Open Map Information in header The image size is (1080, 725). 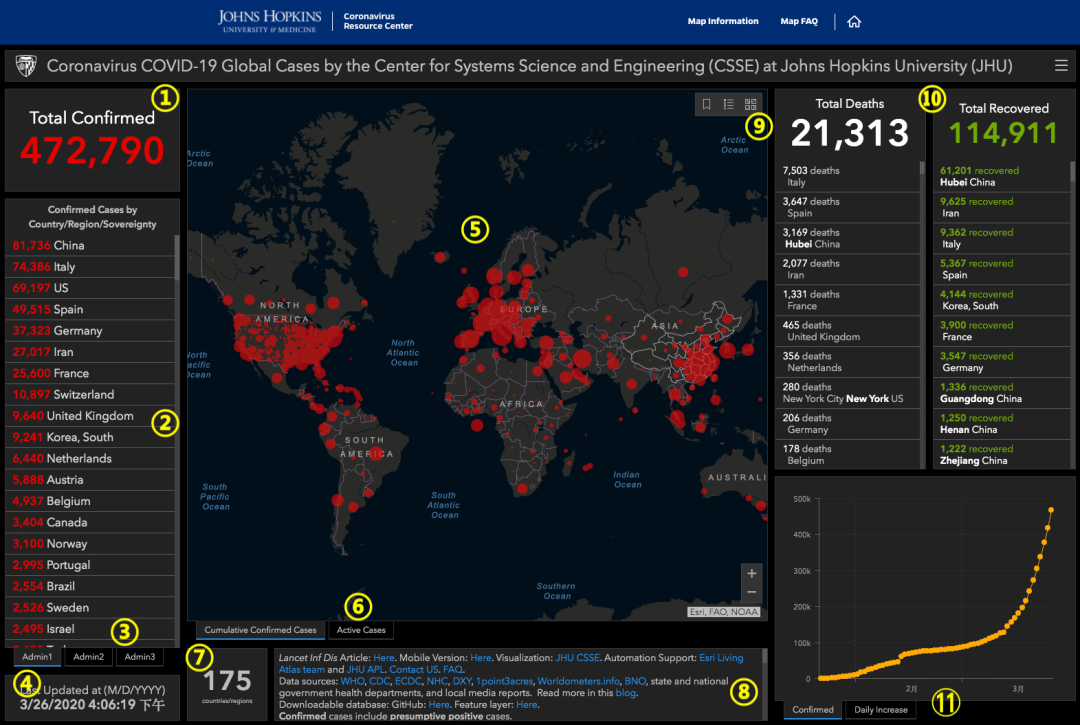tap(723, 21)
